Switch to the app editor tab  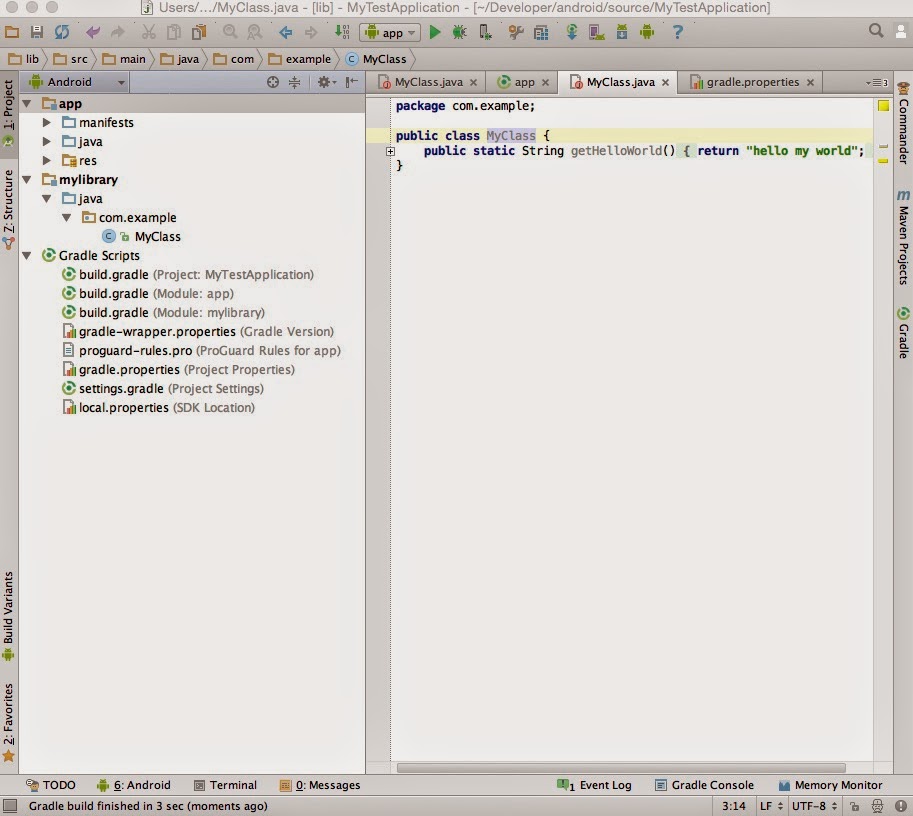coord(523,82)
